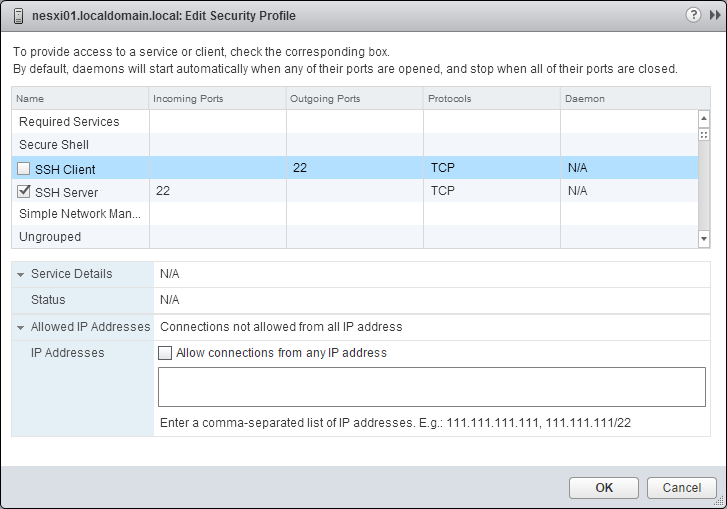Image resolution: width=727 pixels, height=509 pixels.
Task: Collapse the Allowed IP Addresses section
Action: 20,327
